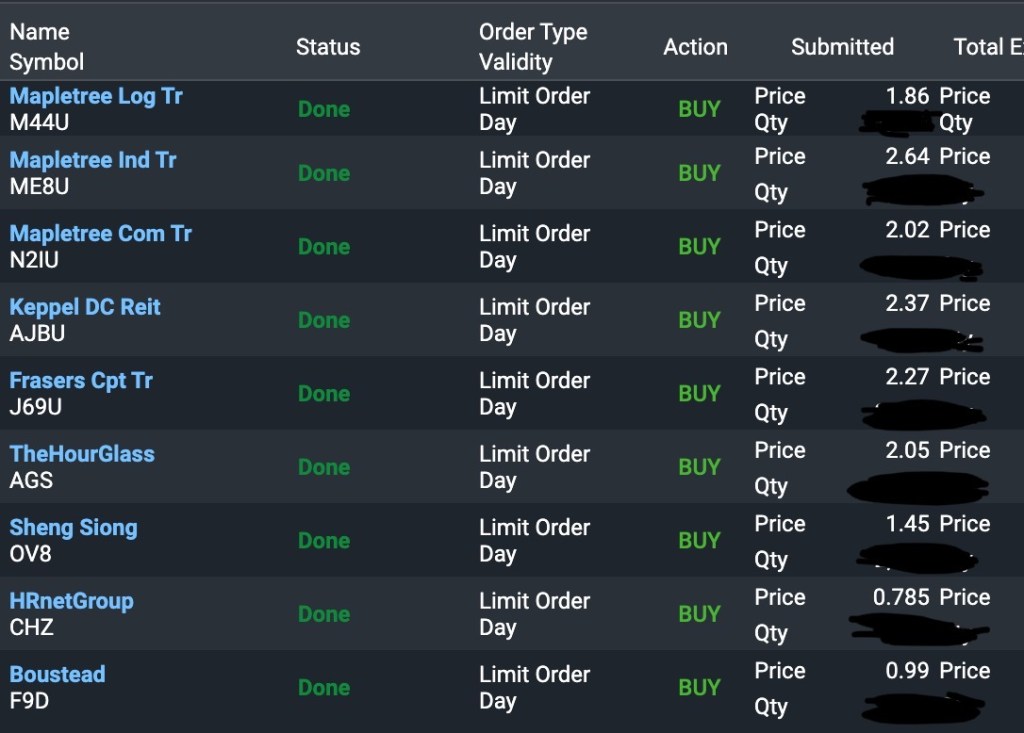Open the Mapletree Ind Tr stock link
The width and height of the screenshot is (1024, 733).
click(93, 160)
